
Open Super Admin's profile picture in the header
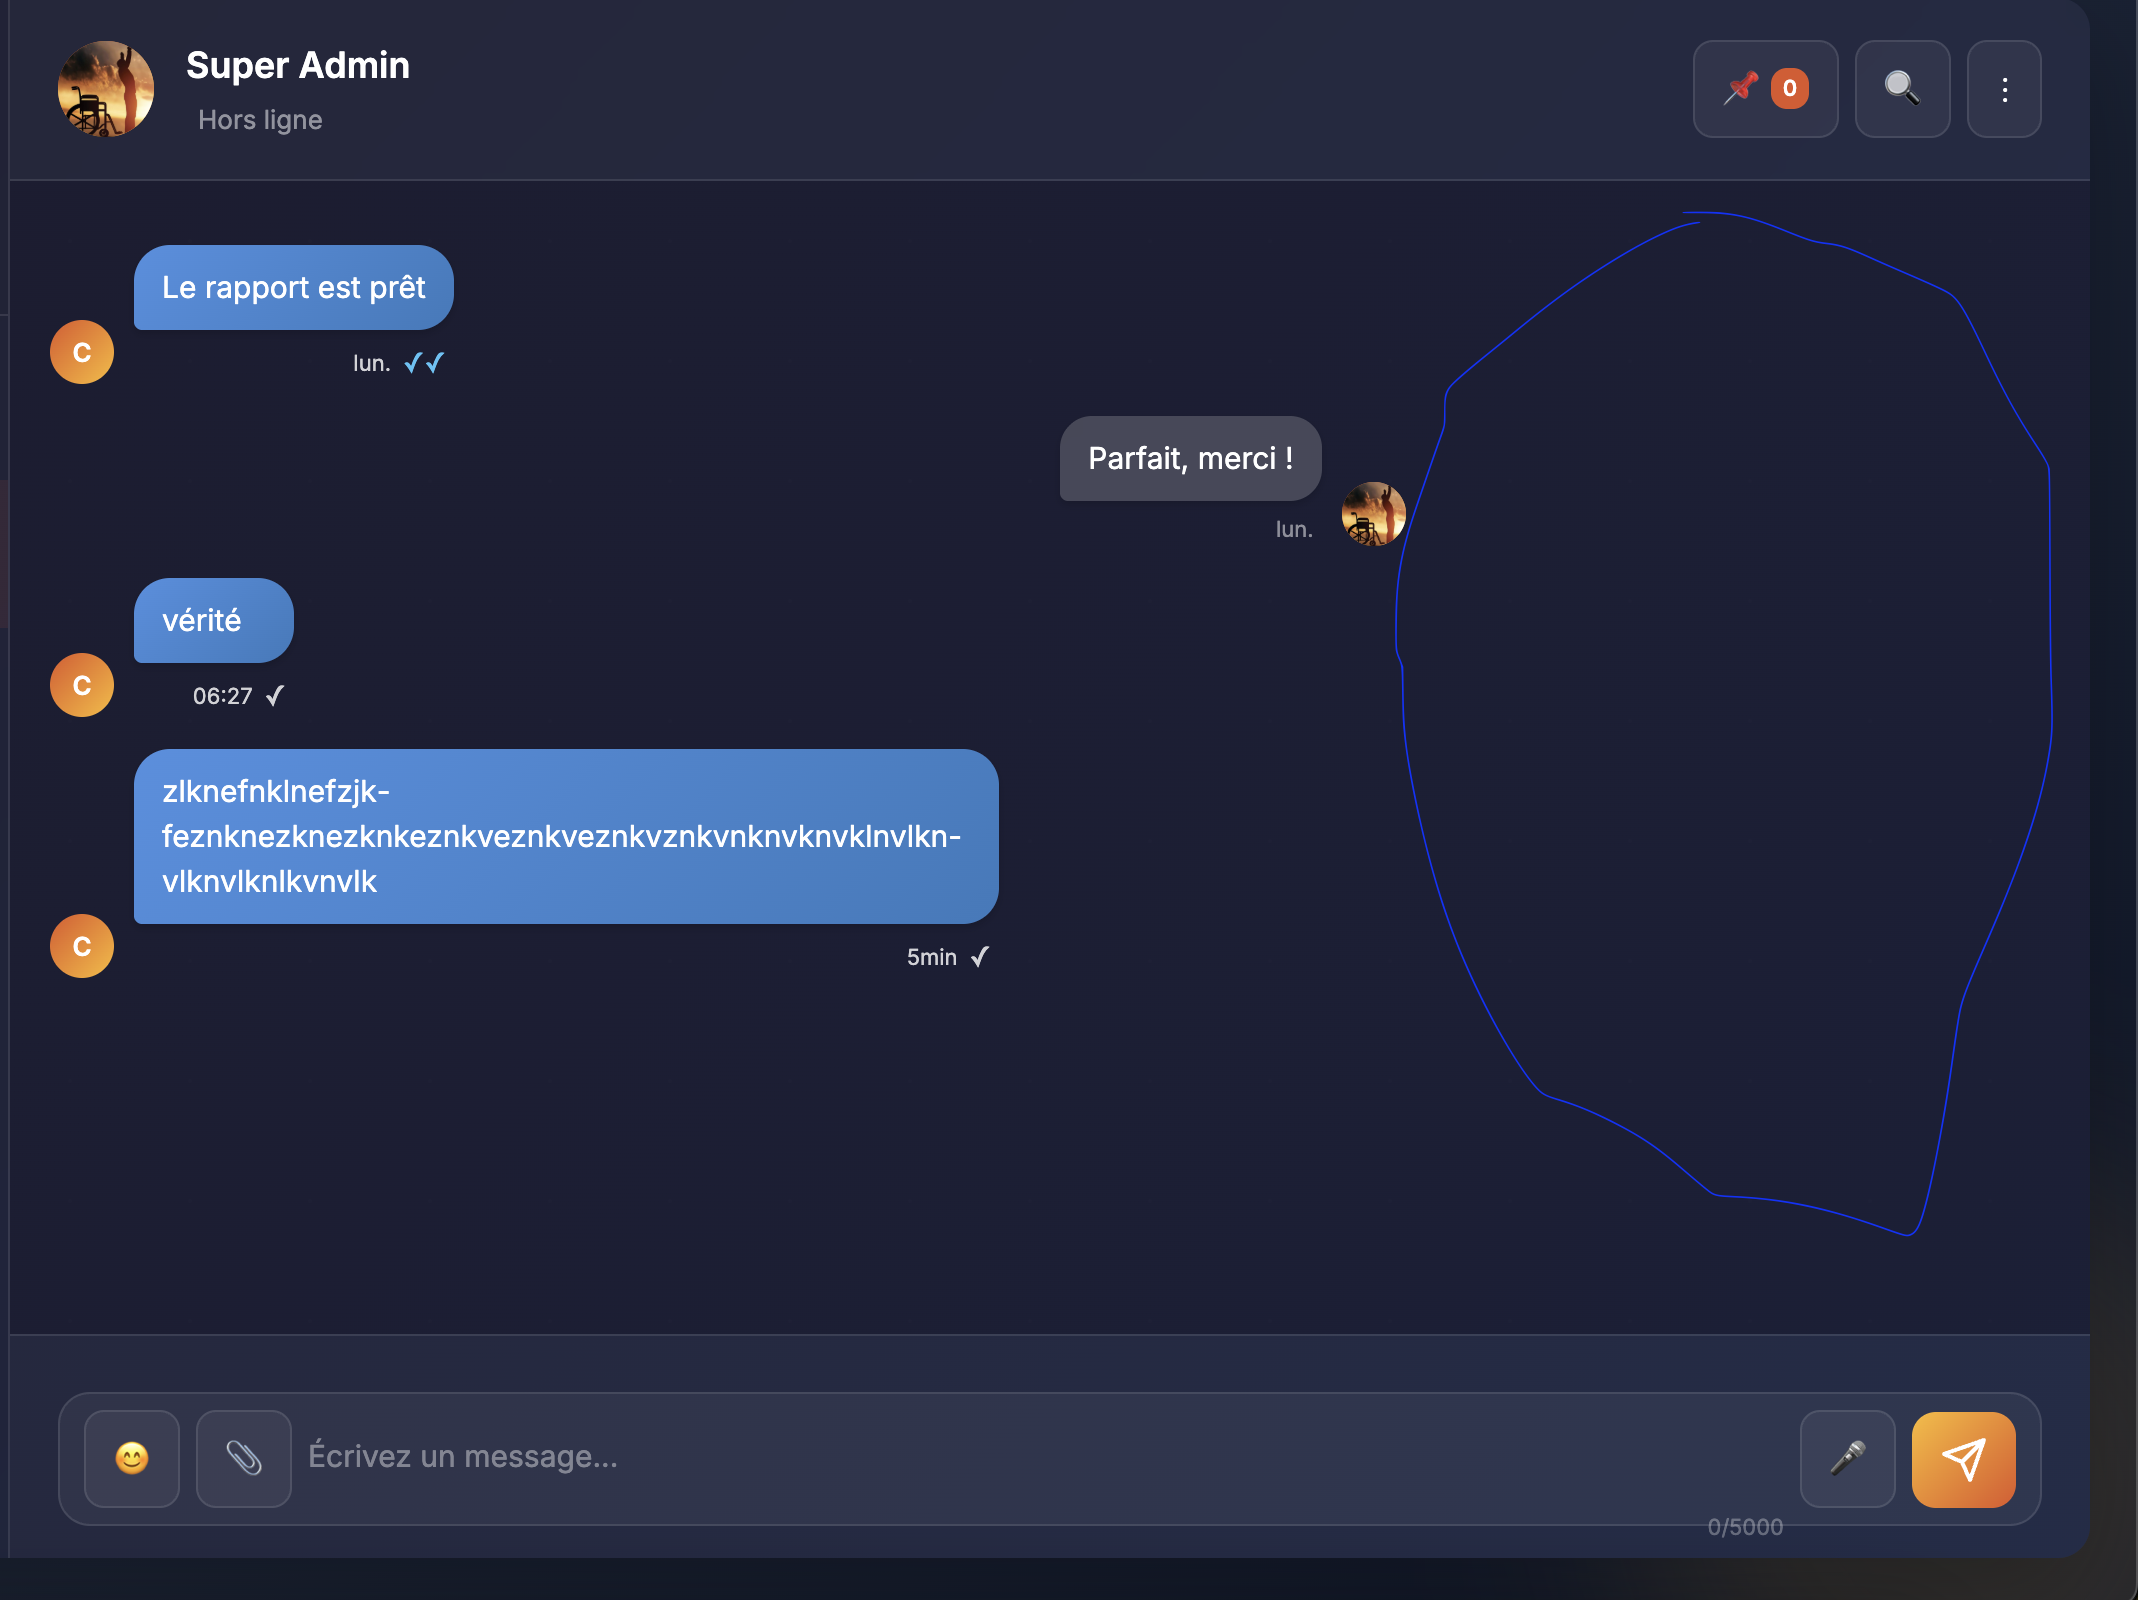pyautogui.click(x=106, y=89)
